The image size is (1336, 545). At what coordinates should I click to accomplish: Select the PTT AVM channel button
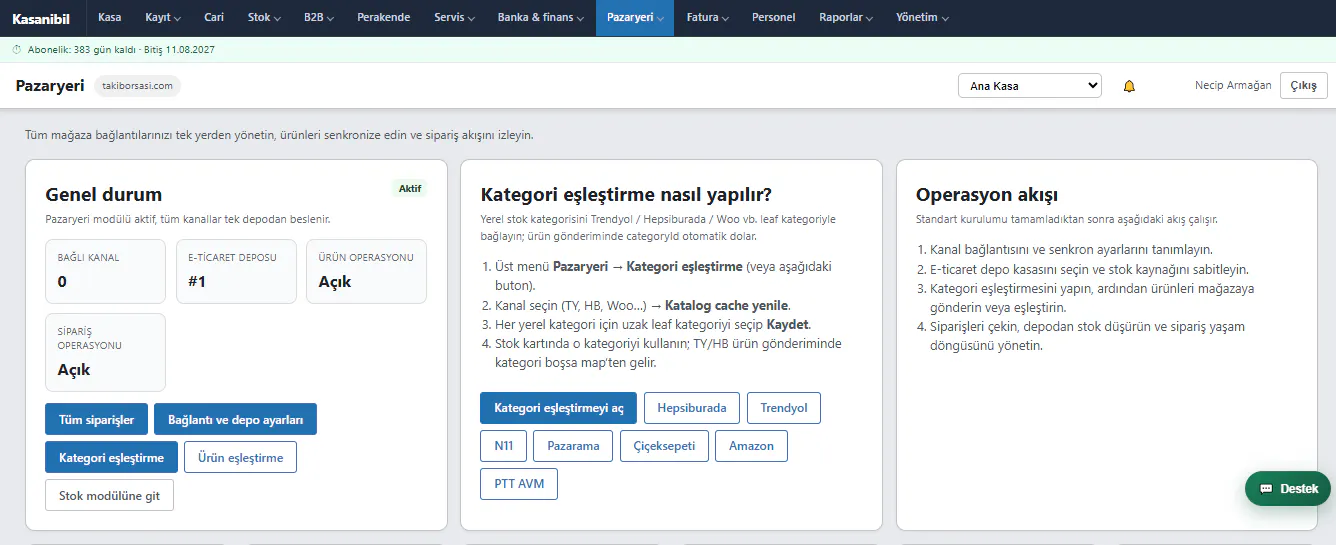519,484
